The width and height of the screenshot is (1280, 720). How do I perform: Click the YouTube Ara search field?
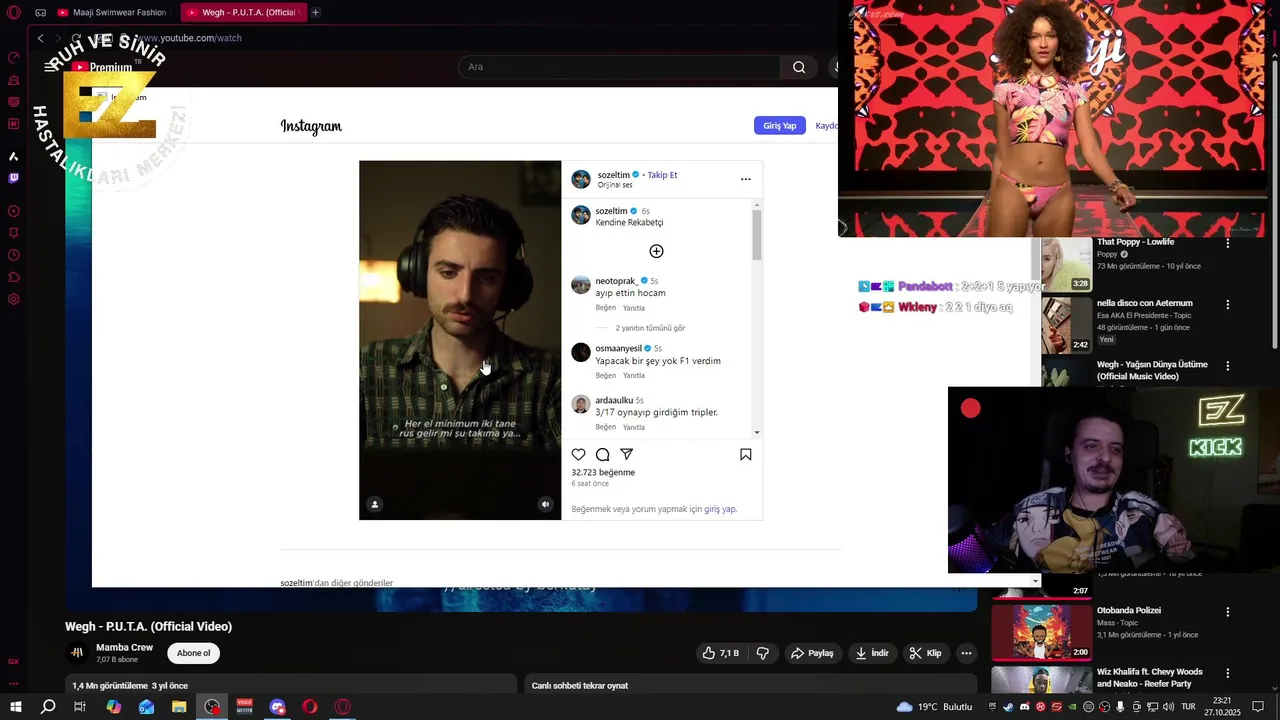pyautogui.click(x=619, y=67)
